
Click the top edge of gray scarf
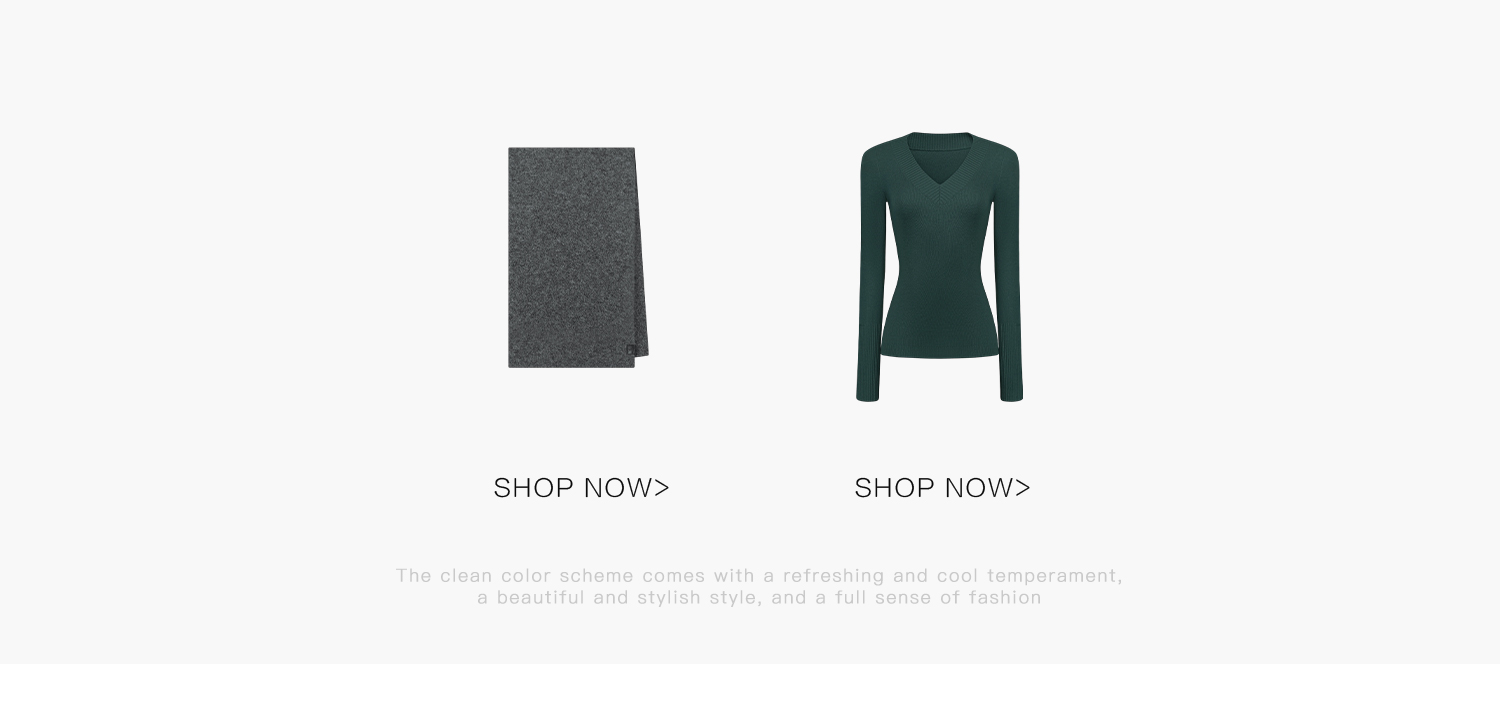click(571, 150)
